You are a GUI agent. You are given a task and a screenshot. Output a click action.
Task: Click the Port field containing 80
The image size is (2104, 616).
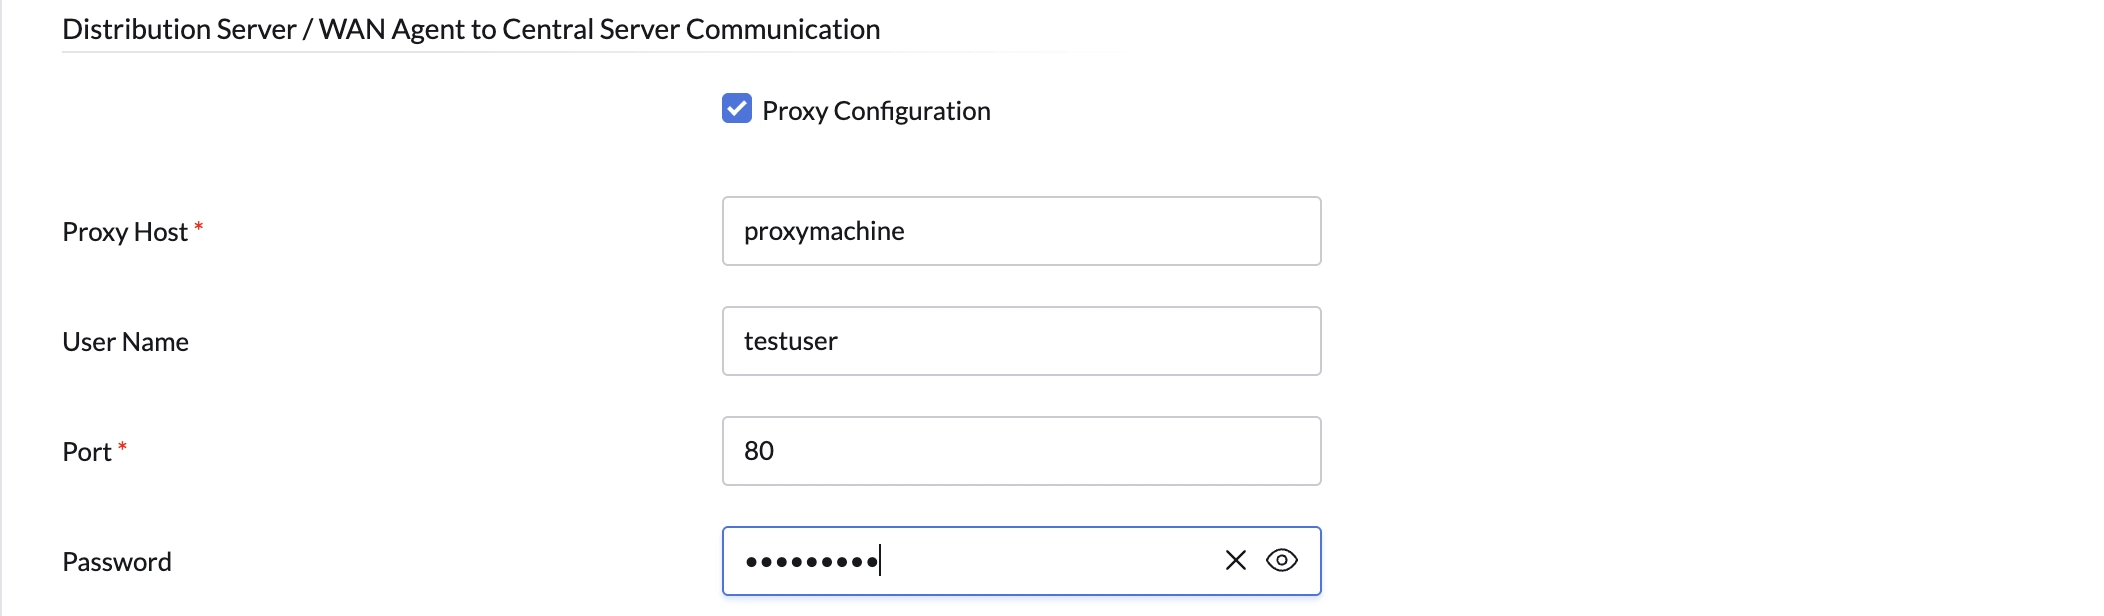point(1020,451)
